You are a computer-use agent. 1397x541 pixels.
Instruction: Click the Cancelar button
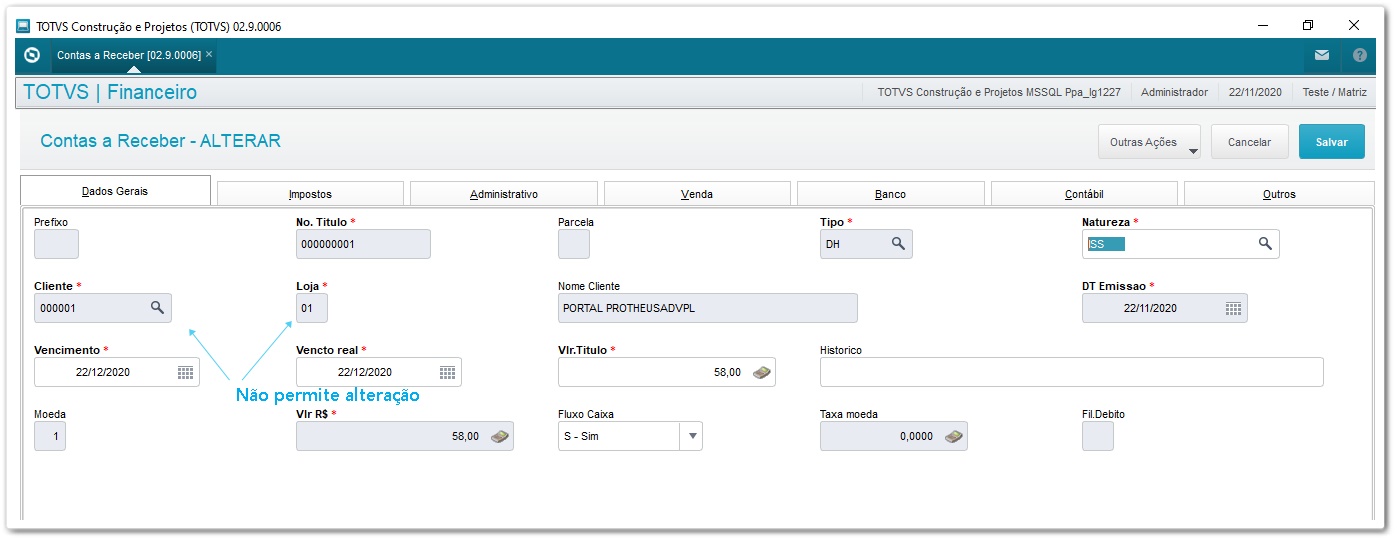pos(1249,142)
